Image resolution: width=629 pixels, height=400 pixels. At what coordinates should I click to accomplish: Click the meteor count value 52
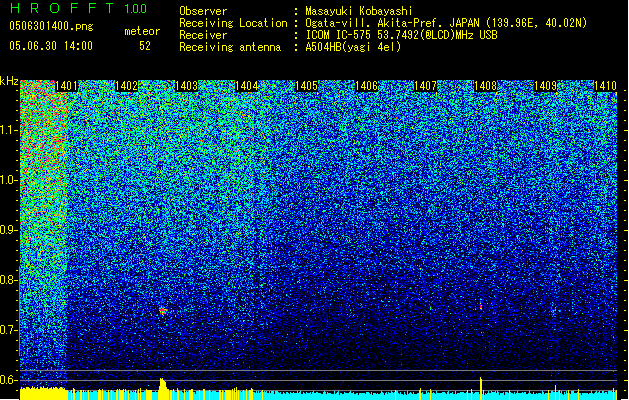145,46
